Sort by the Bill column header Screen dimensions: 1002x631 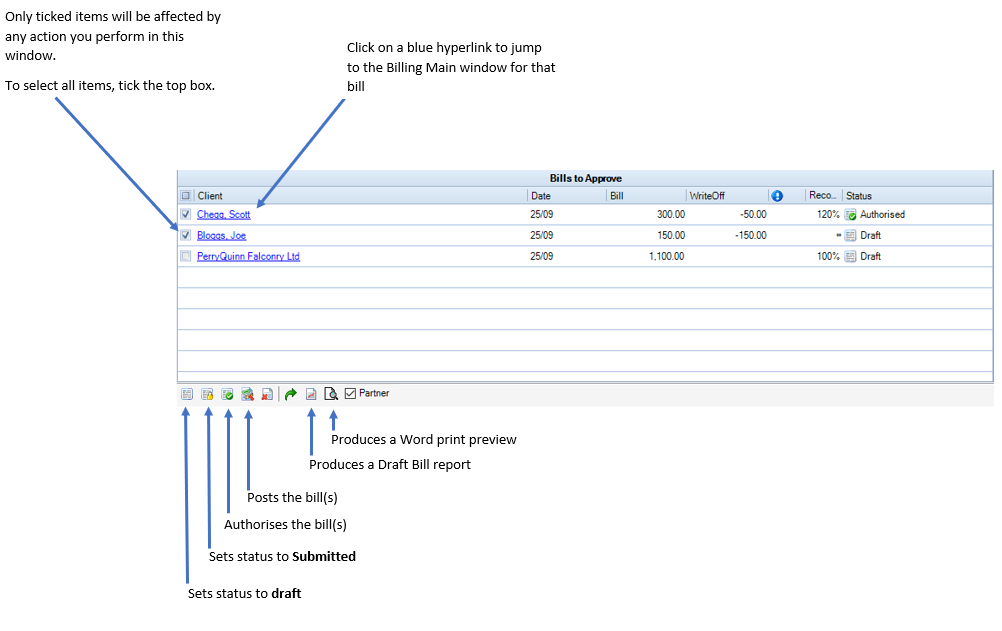pyautogui.click(x=617, y=196)
